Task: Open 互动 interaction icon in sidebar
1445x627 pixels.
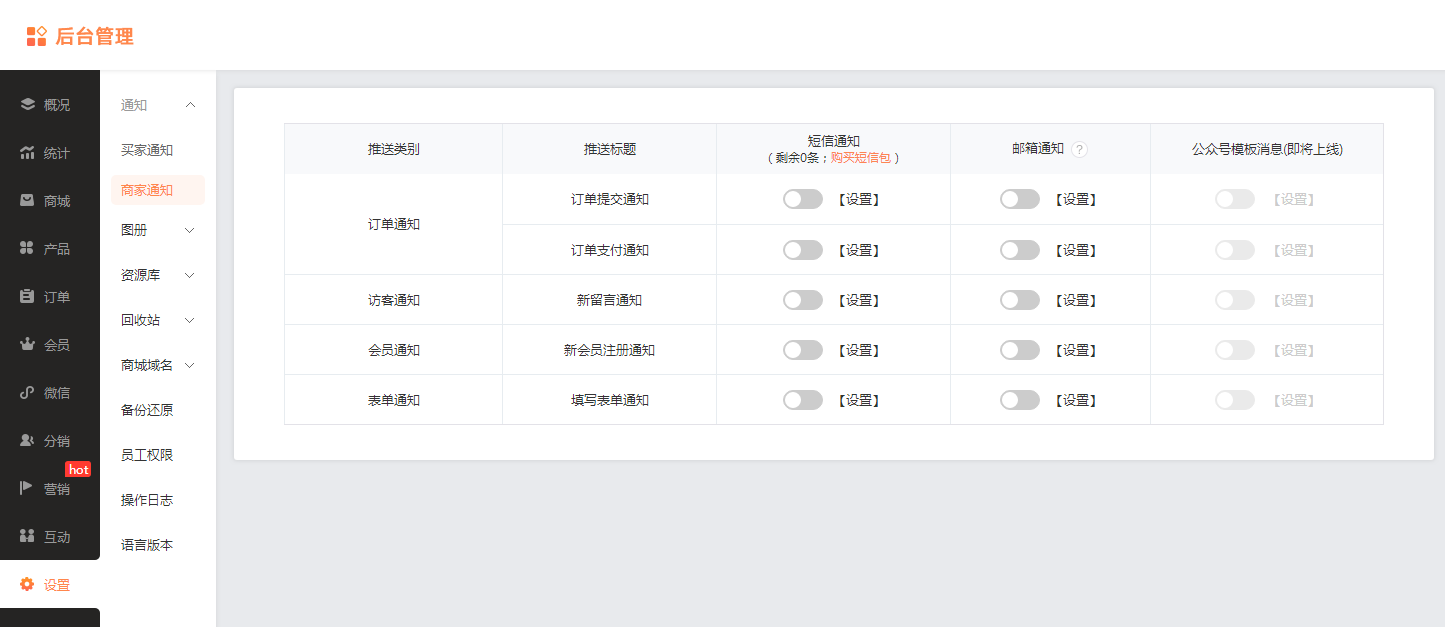Action: coord(28,536)
